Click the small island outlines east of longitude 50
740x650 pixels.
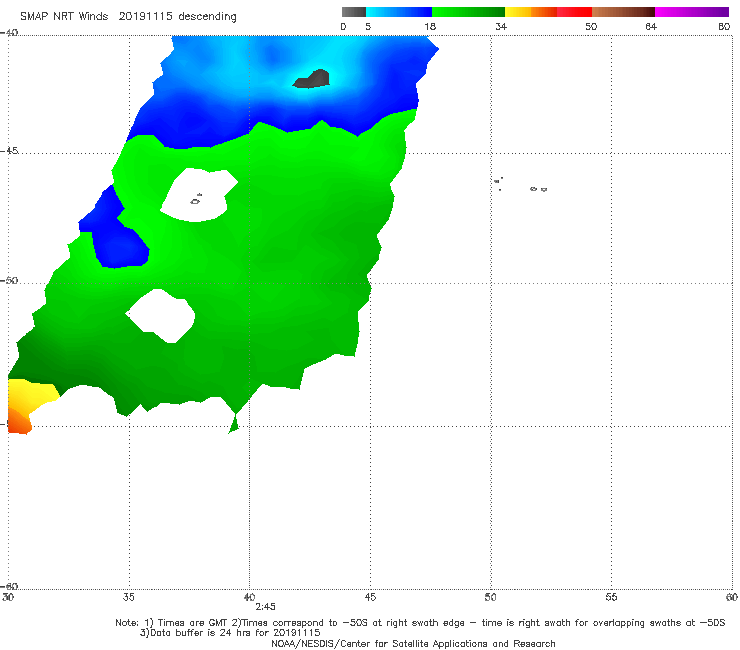point(521,185)
